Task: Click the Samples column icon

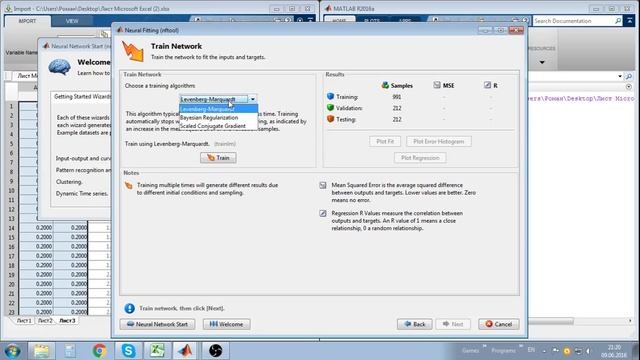Action: pos(385,85)
